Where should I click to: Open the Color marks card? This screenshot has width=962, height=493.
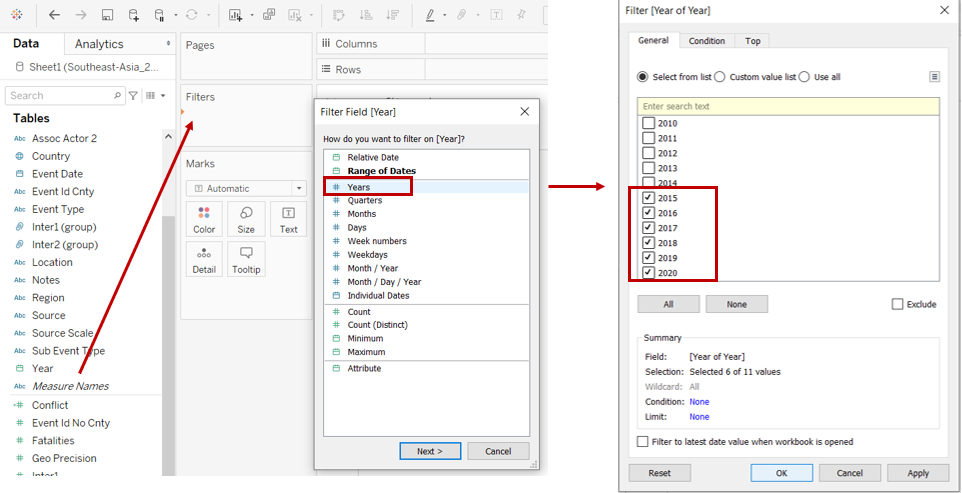204,219
